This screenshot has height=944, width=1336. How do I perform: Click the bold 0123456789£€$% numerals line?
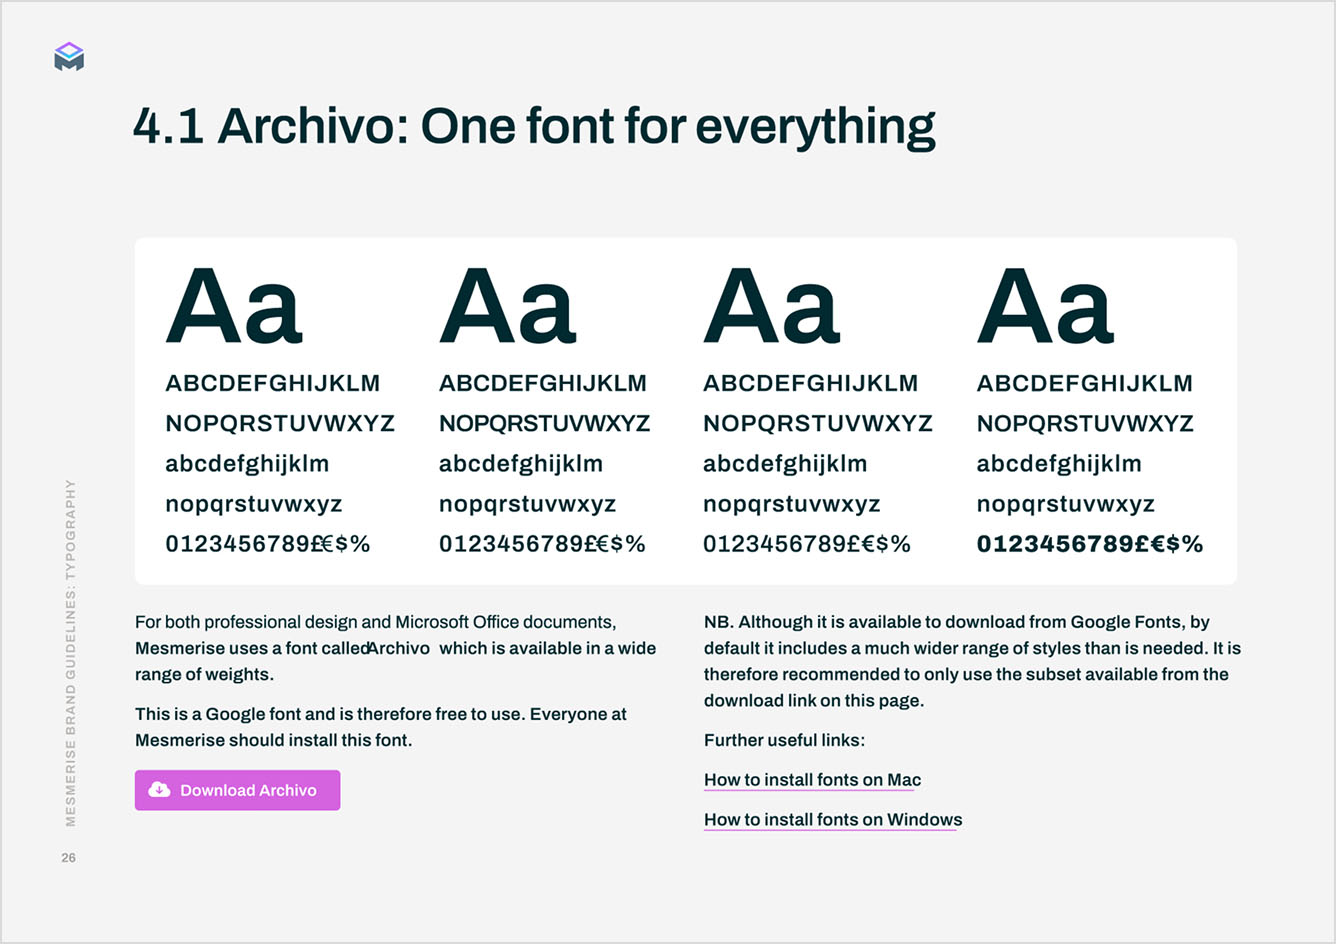pyautogui.click(x=1090, y=544)
